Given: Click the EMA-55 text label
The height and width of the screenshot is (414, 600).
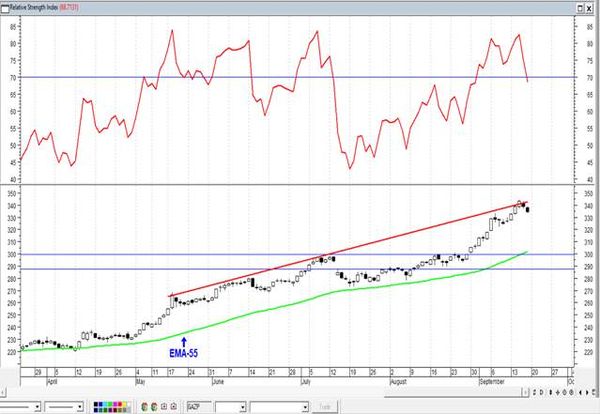Looking at the screenshot, I should coord(184,353).
